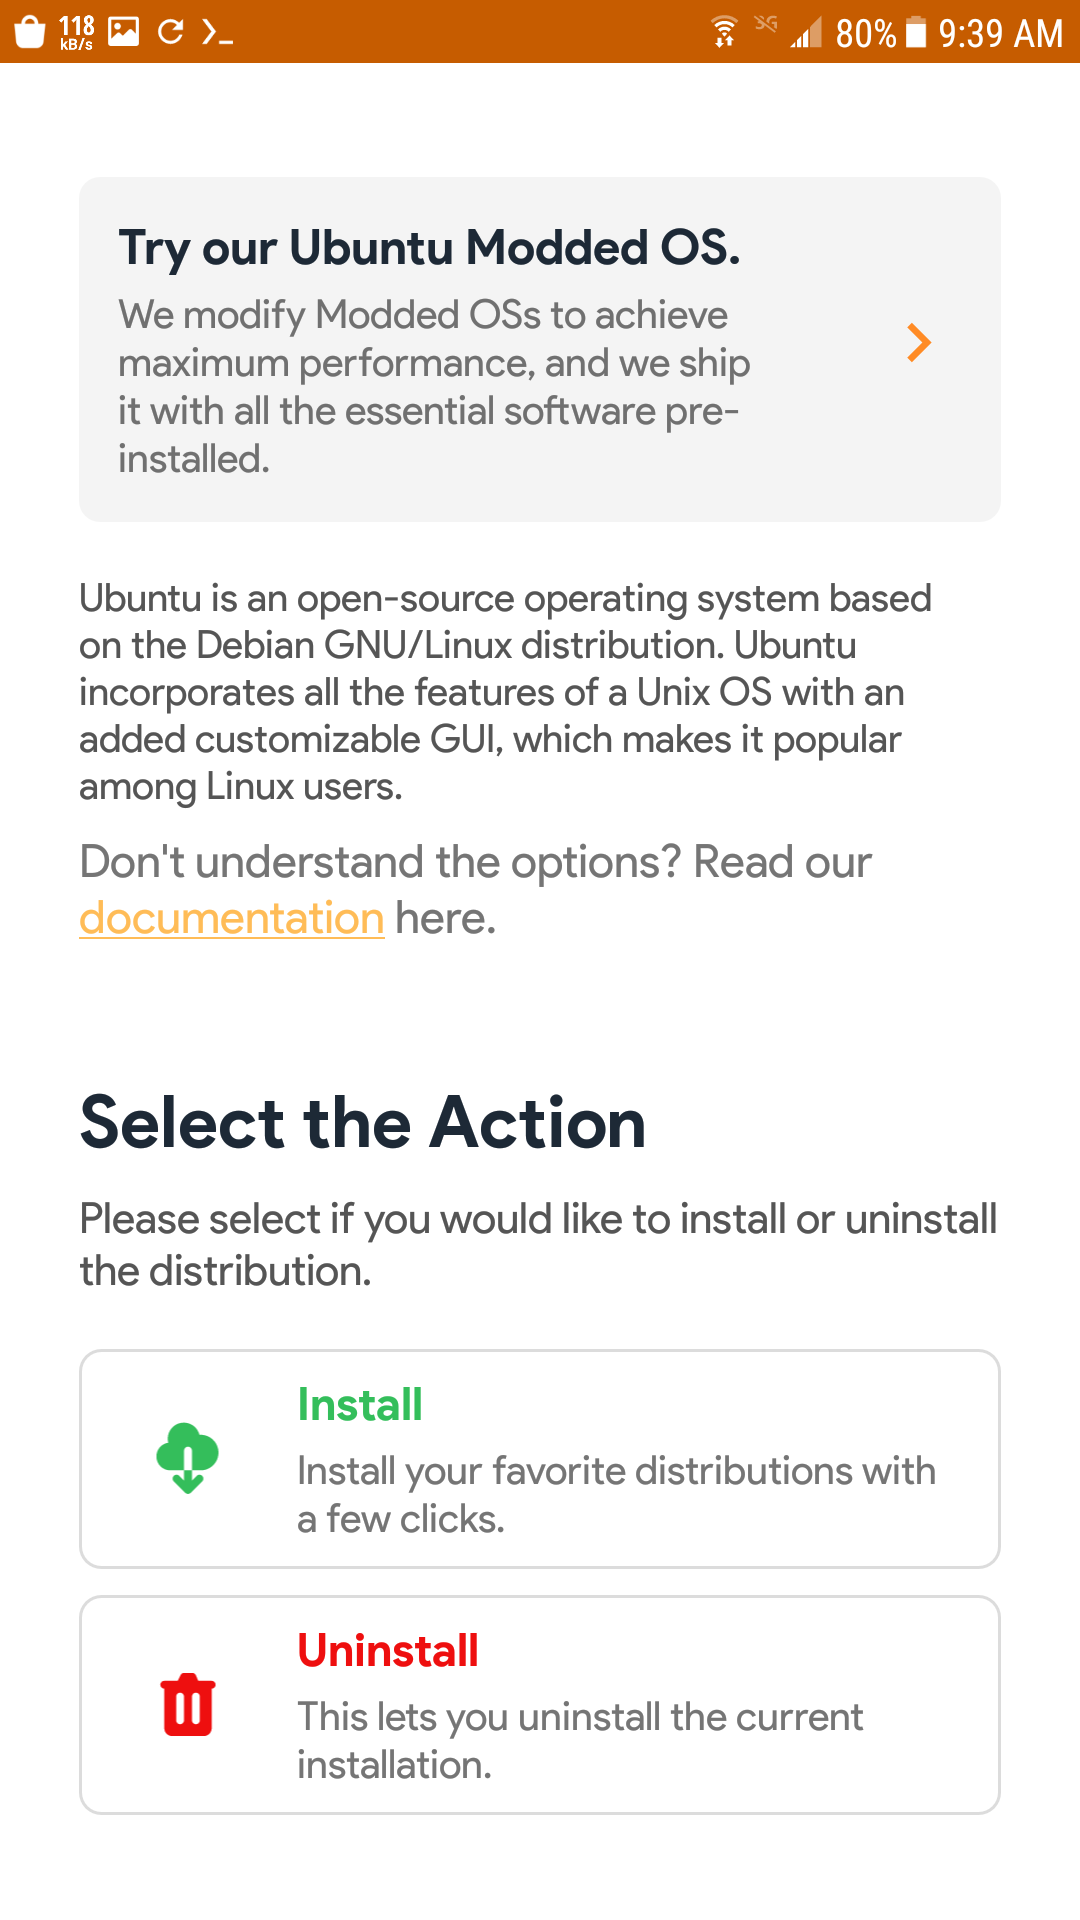Choose the red Uninstall title
The height and width of the screenshot is (1920, 1080).
[388, 1651]
